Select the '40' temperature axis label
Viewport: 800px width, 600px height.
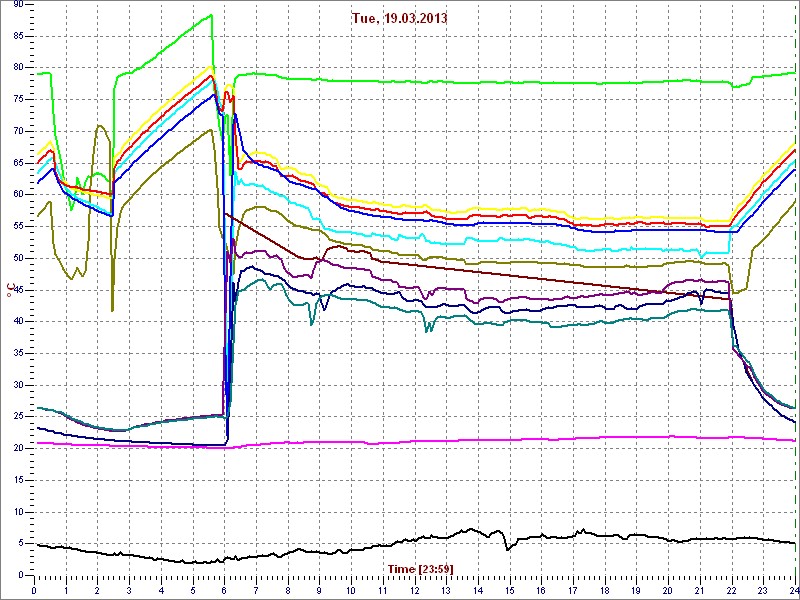click(17, 321)
